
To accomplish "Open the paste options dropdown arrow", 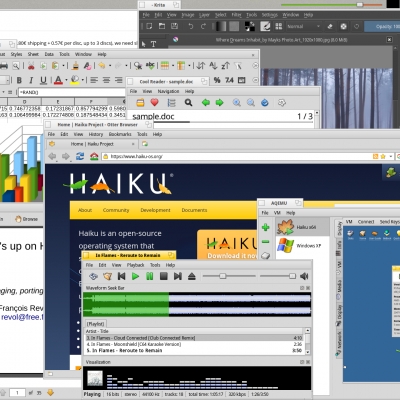I will tap(63, 66).
